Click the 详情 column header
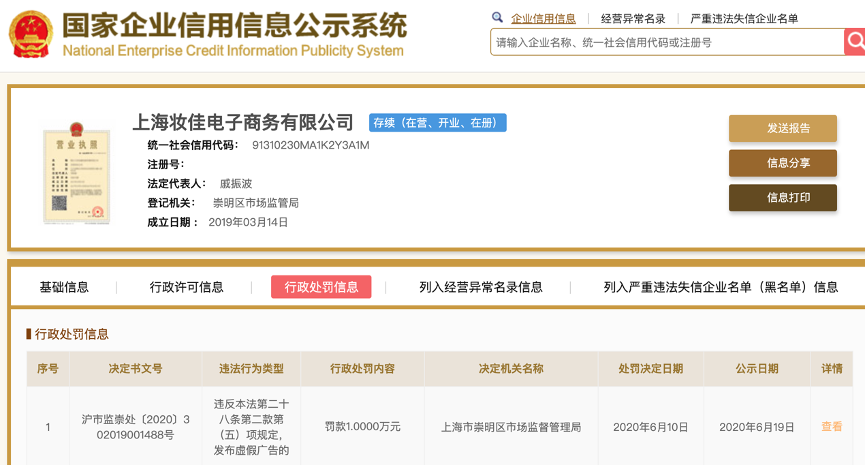The width and height of the screenshot is (866, 466). click(x=832, y=368)
